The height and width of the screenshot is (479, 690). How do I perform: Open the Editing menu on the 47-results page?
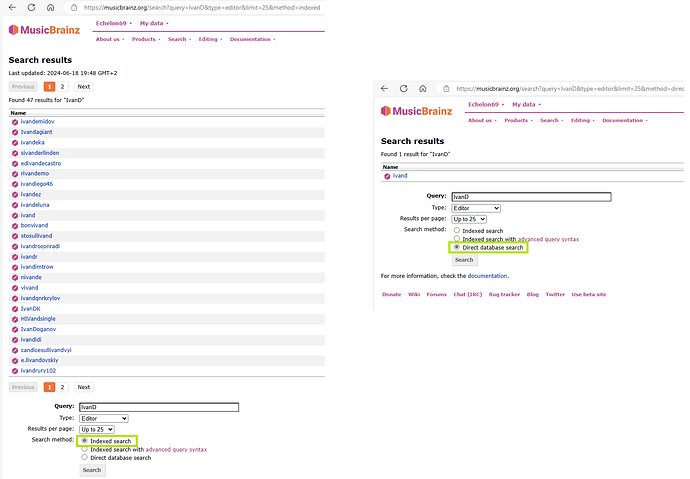coord(208,39)
